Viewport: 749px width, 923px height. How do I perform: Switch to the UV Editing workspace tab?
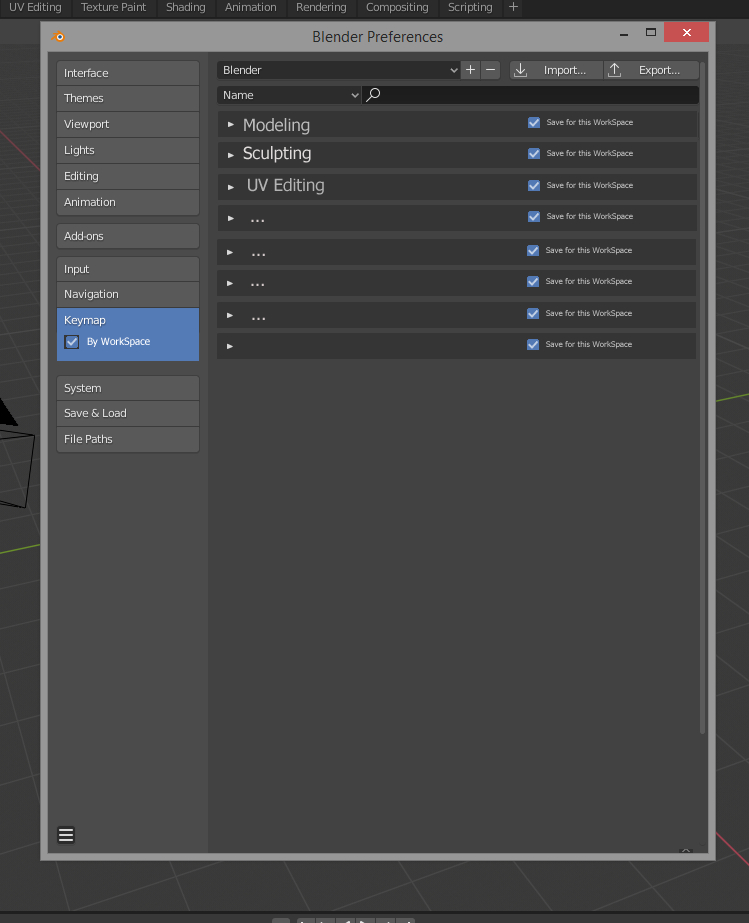pyautogui.click(x=35, y=7)
